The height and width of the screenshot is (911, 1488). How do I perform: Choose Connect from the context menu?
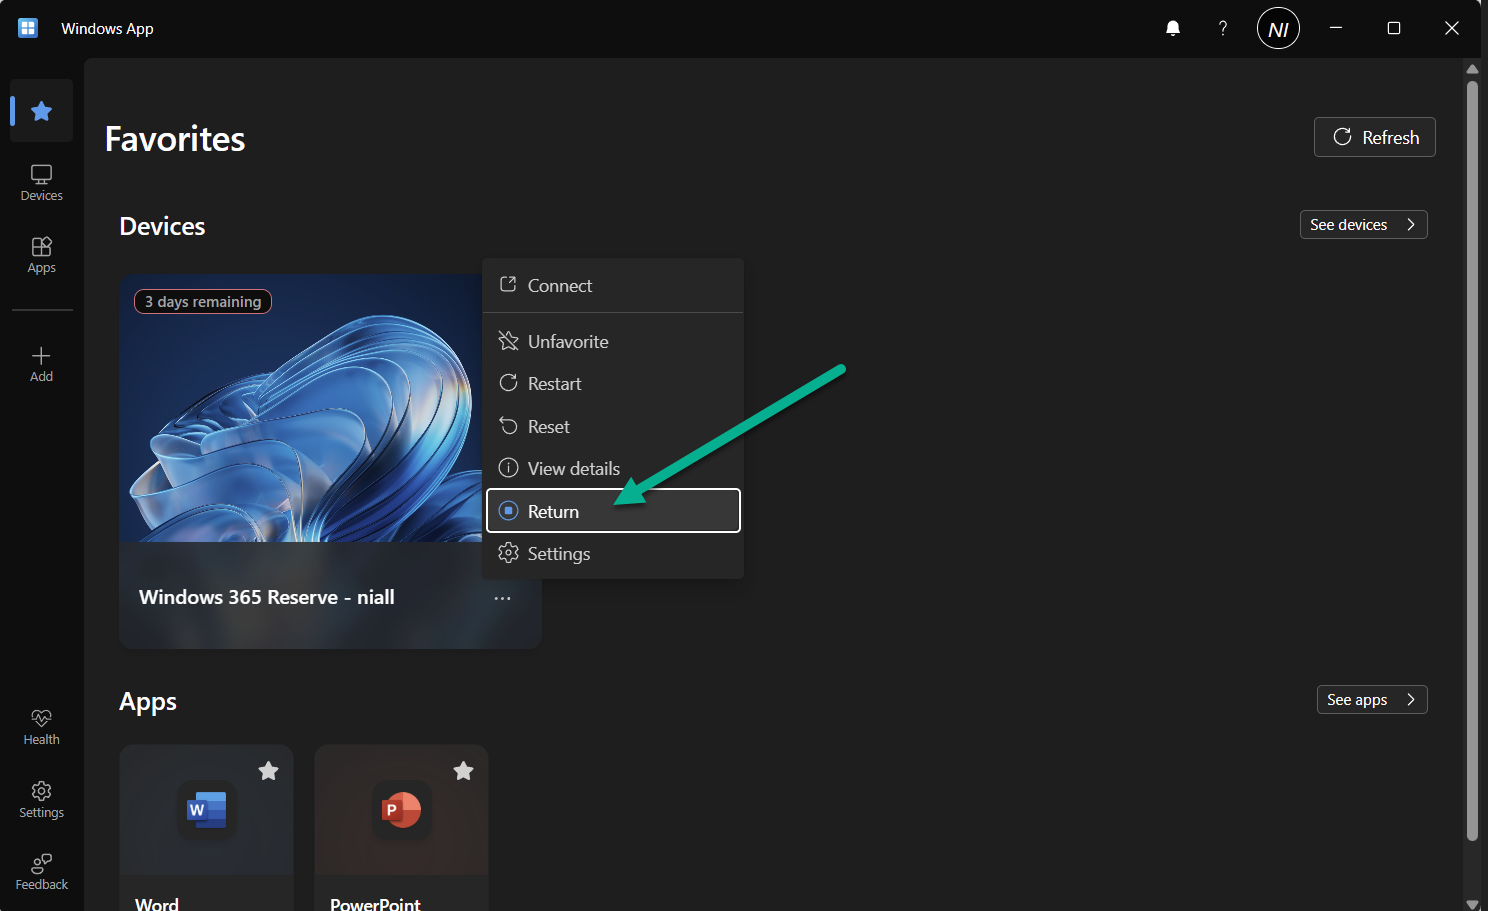click(613, 286)
